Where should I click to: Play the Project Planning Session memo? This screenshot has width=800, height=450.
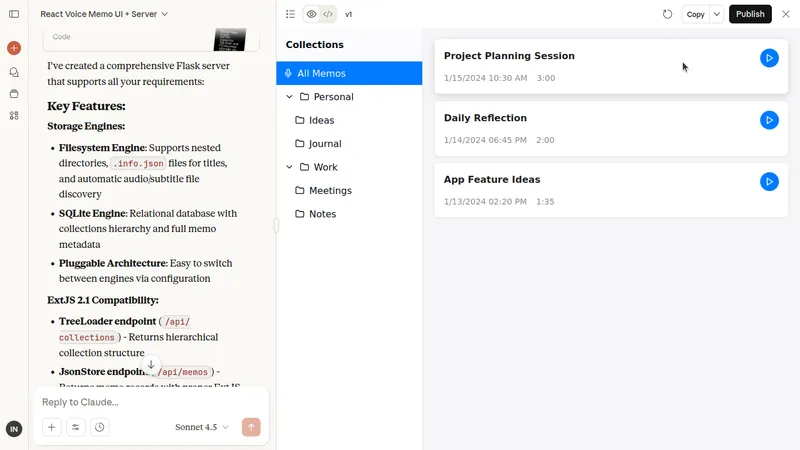tap(768, 58)
